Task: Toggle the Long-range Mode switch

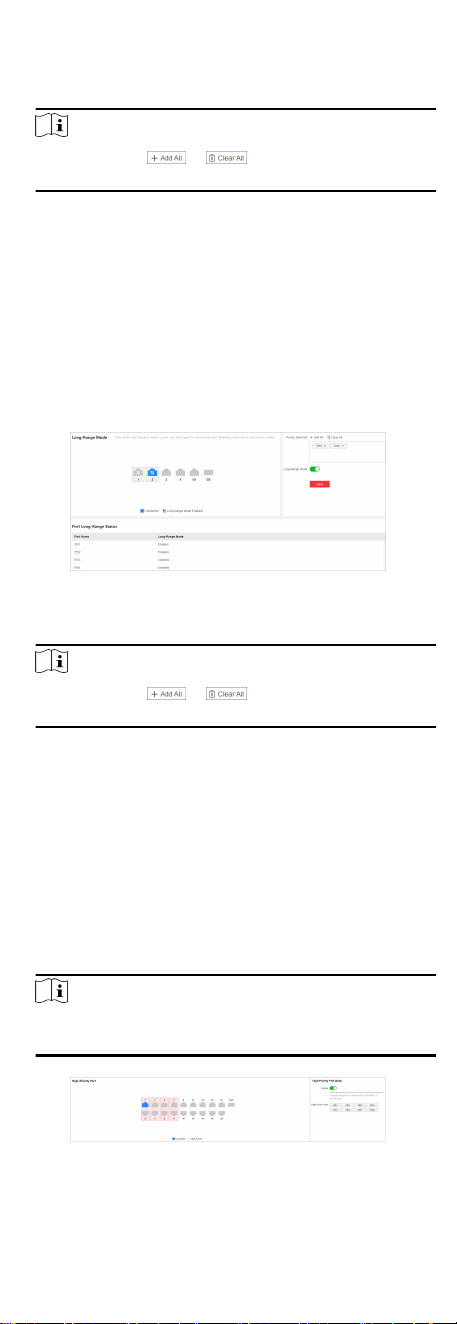Action: coord(314,467)
